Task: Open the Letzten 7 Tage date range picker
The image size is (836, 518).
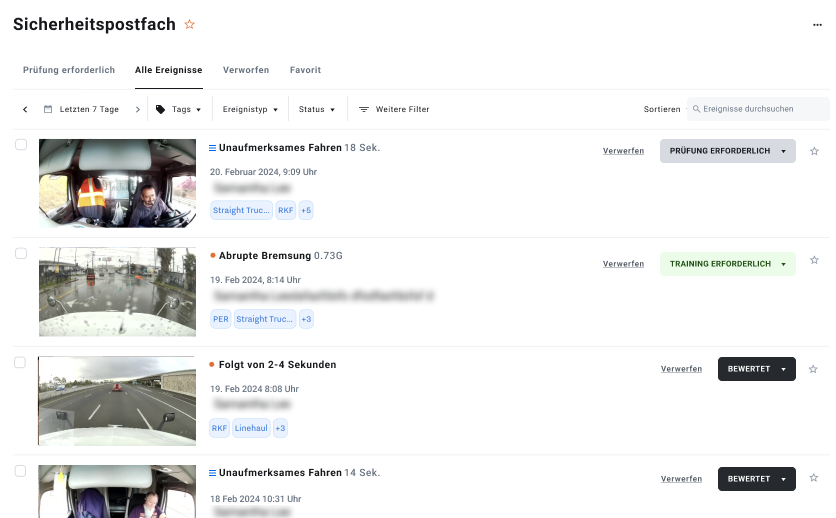Action: pyautogui.click(x=82, y=109)
